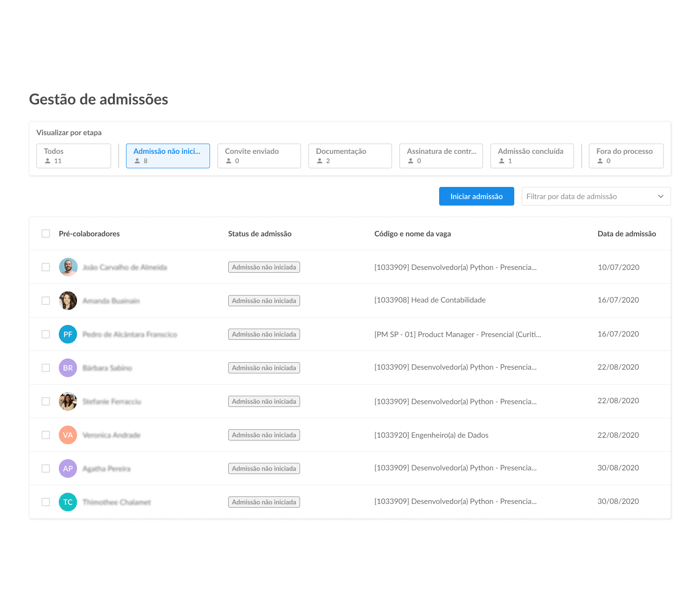Image resolution: width=700 pixels, height=606 pixels.
Task: Click Amanda Buainain's avatar photo
Action: [68, 301]
